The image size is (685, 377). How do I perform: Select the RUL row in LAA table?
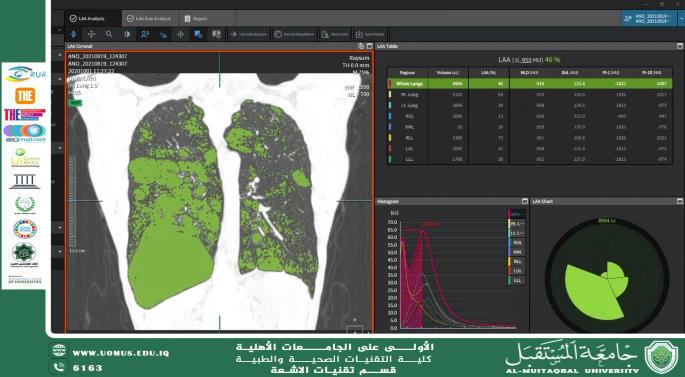(x=529, y=116)
